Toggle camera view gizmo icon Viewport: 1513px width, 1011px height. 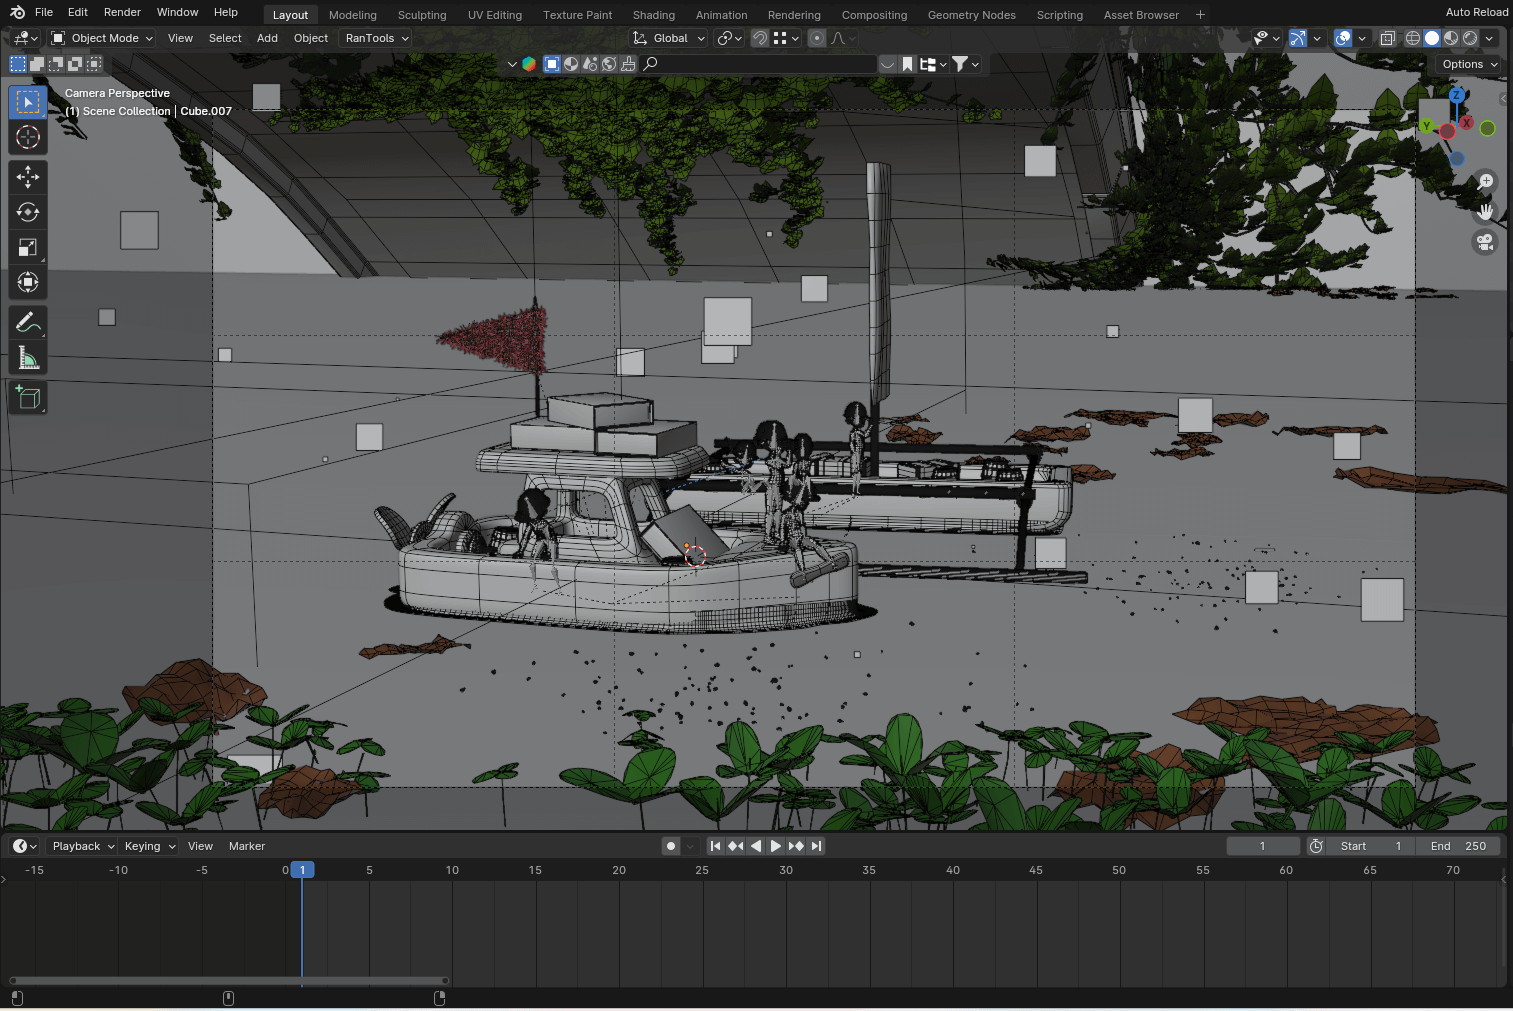(x=1485, y=241)
